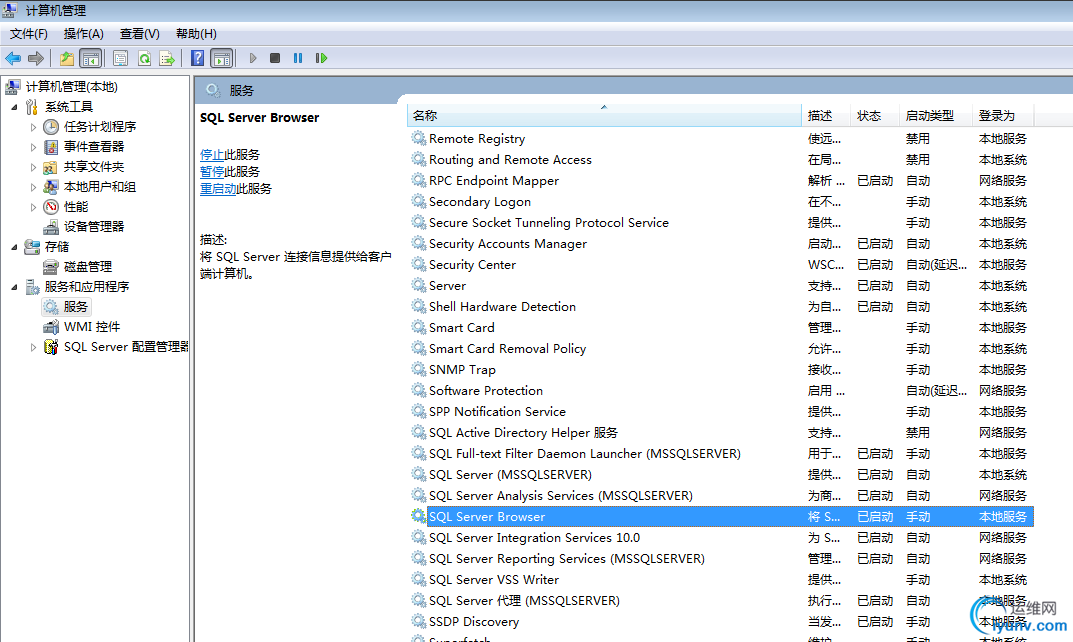The image size is (1073, 642).
Task: Open the 文件(F) menu
Action: tap(29, 34)
